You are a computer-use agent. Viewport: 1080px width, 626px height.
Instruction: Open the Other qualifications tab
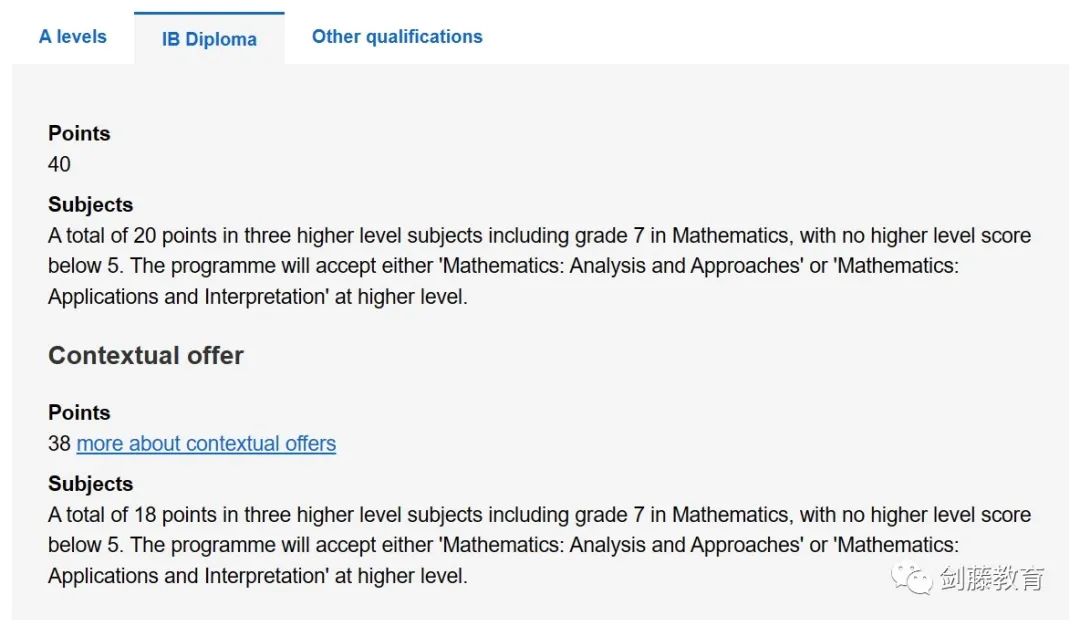click(397, 36)
